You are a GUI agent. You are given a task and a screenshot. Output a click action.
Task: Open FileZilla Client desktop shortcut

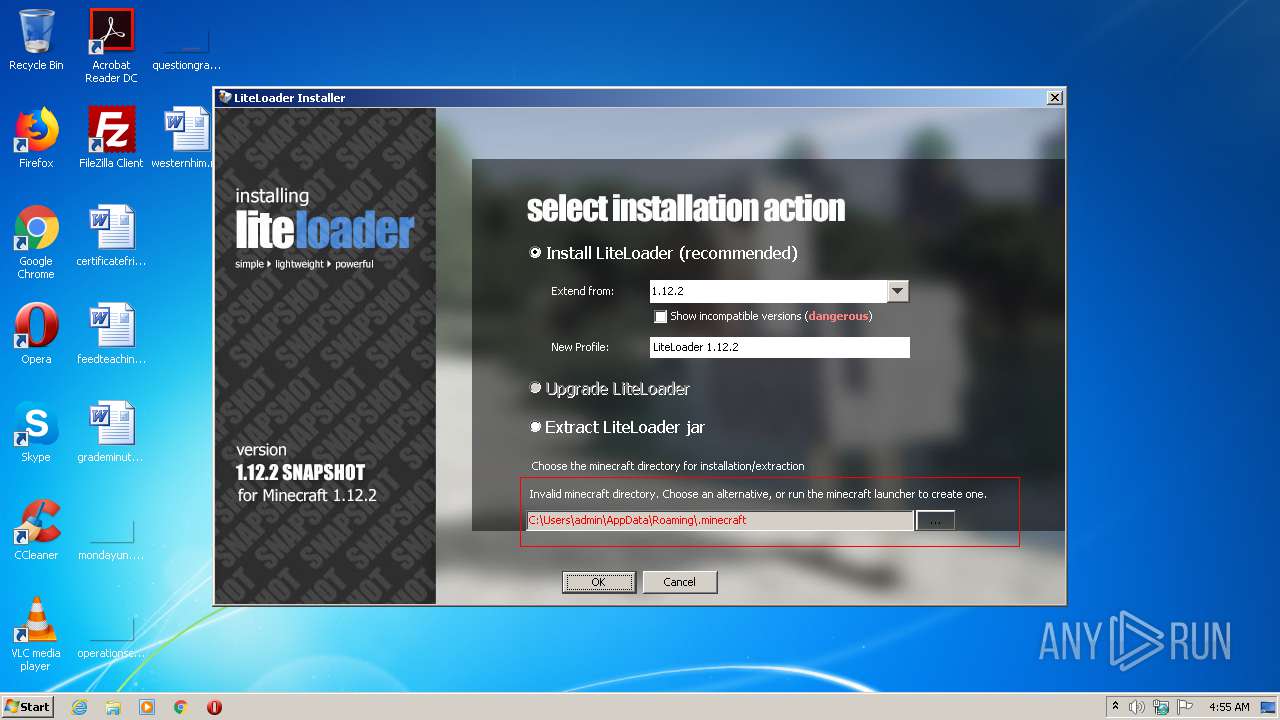click(x=111, y=138)
